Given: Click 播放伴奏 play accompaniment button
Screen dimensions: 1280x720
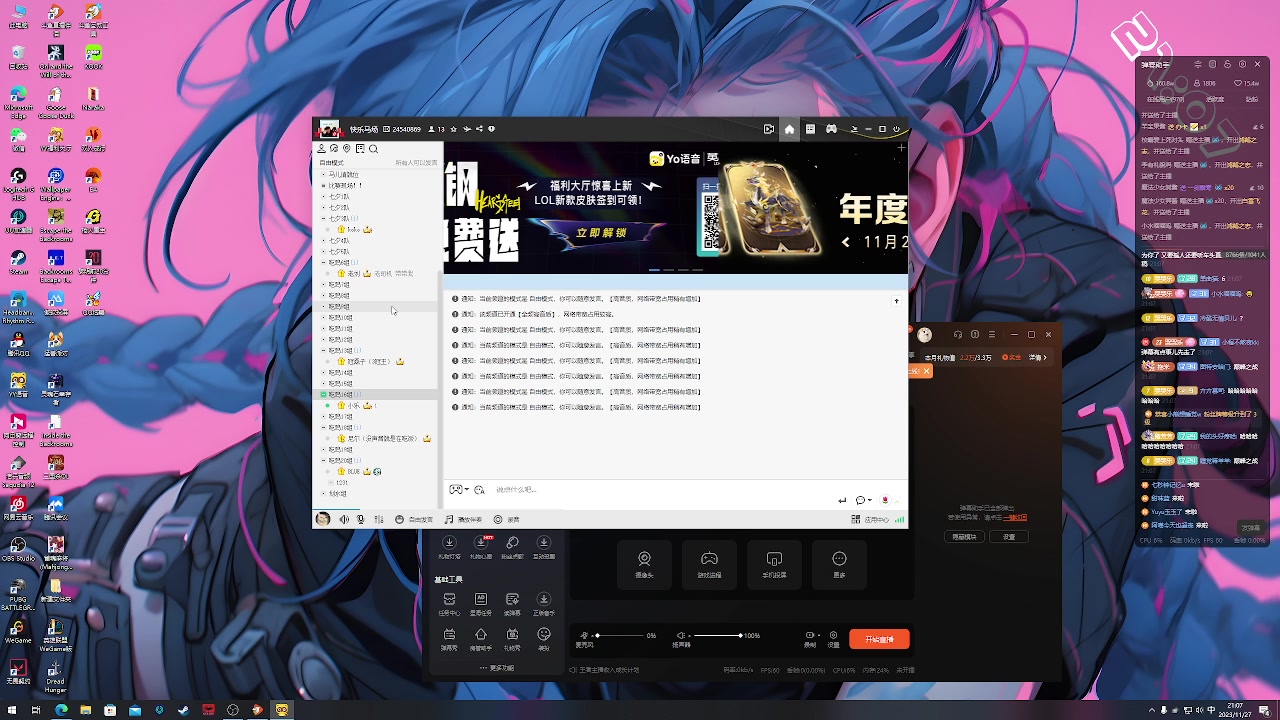Looking at the screenshot, I should pos(464,520).
